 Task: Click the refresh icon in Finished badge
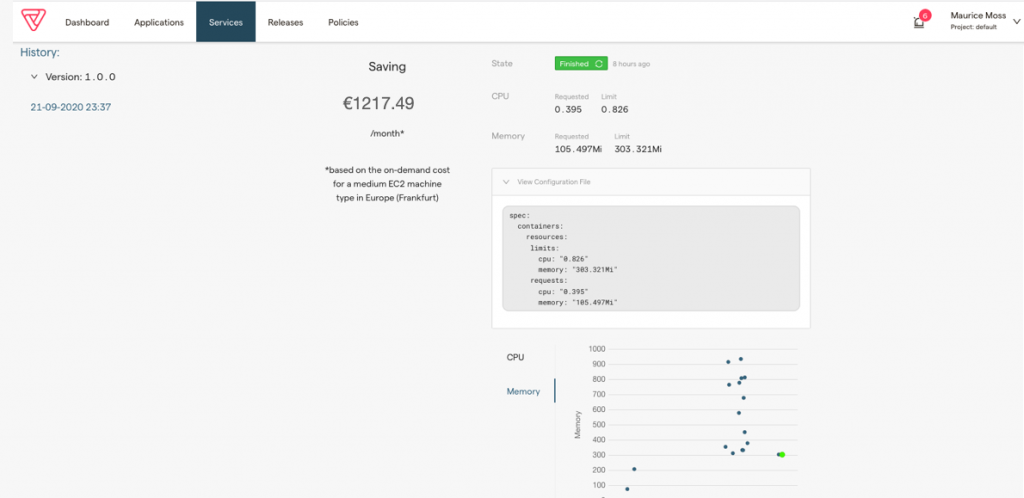tap(598, 64)
